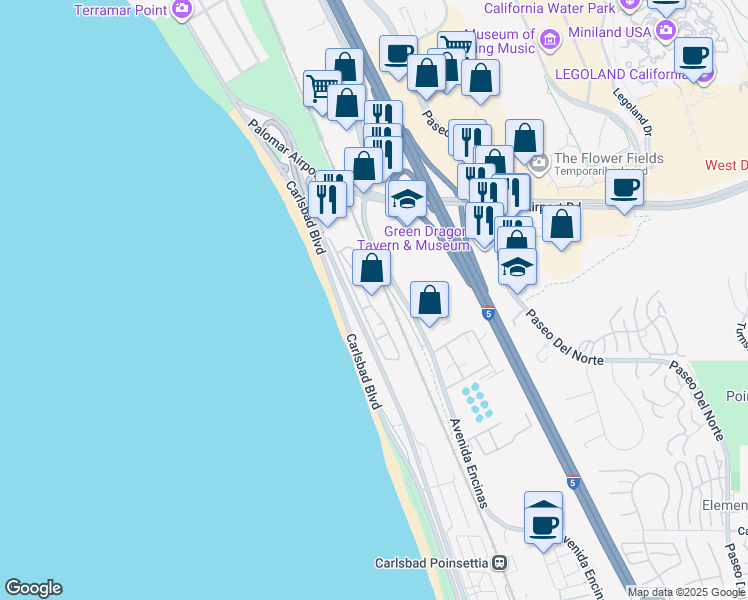
Task: Click the Map data ©2025 Google text
Action: pos(686,593)
